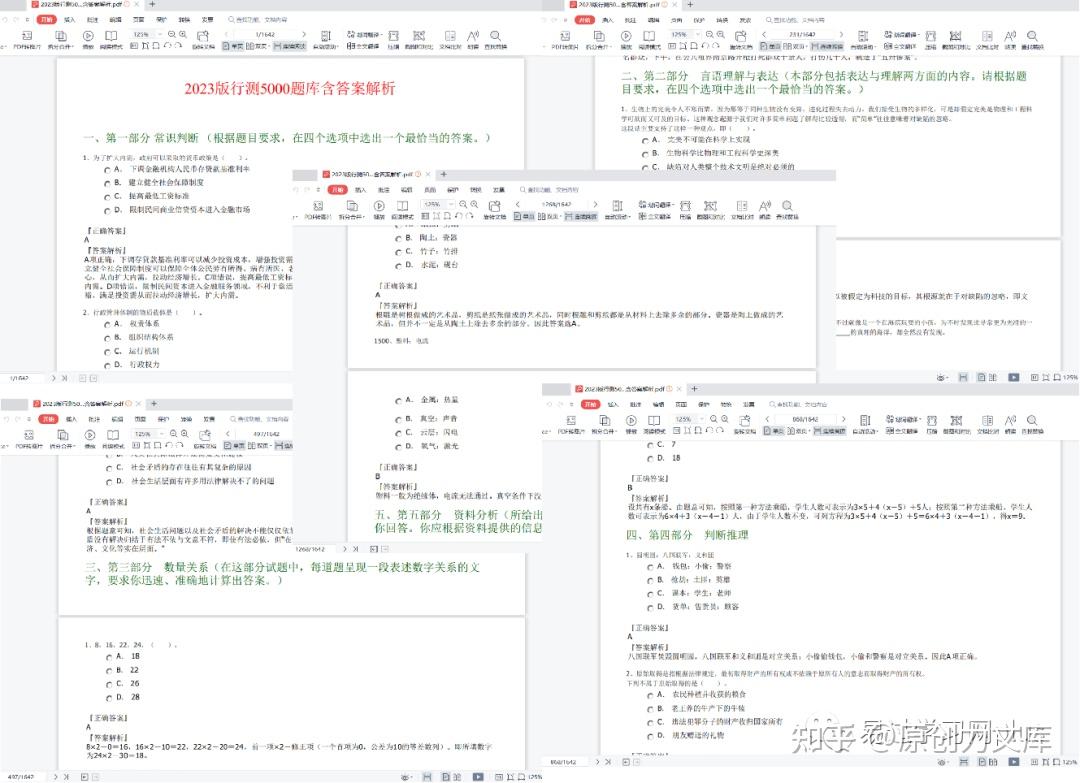Go to previous page in center window toolbar
Viewport: 1080px width, 783px height.
pyautogui.click(x=518, y=205)
